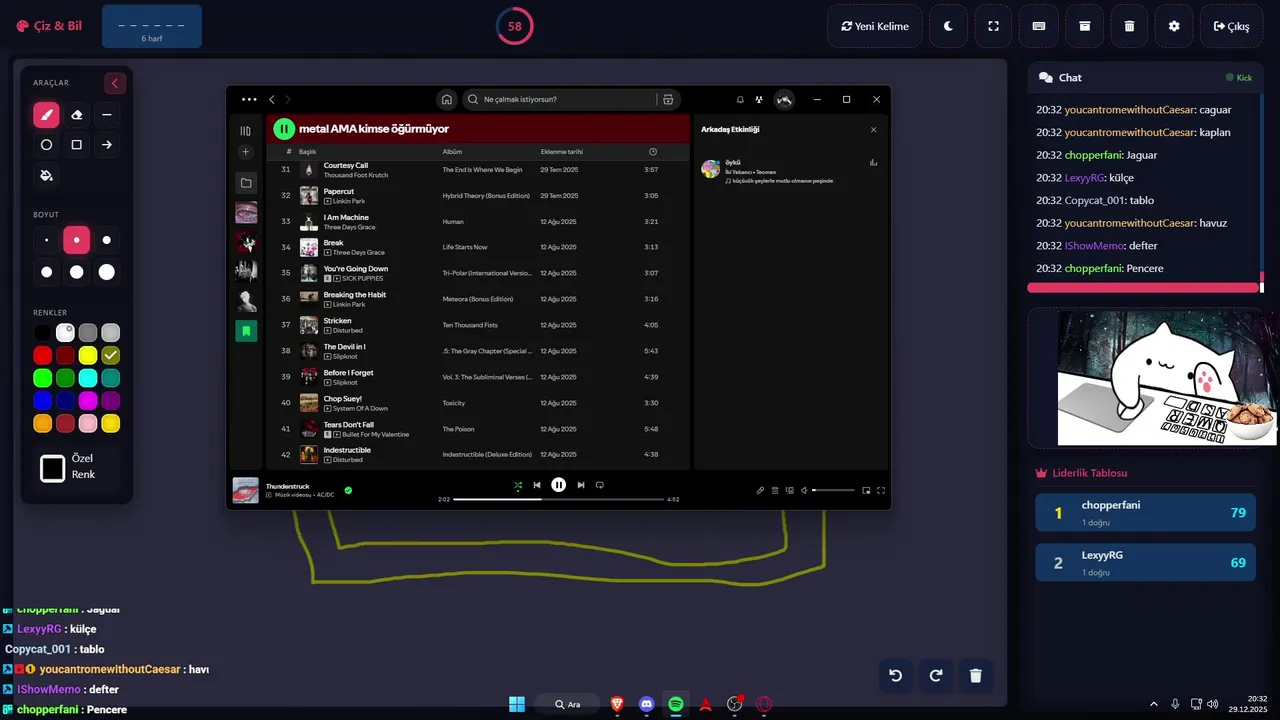This screenshot has width=1280, height=720.
Task: Select the brush drawing tool
Action: coord(46,115)
